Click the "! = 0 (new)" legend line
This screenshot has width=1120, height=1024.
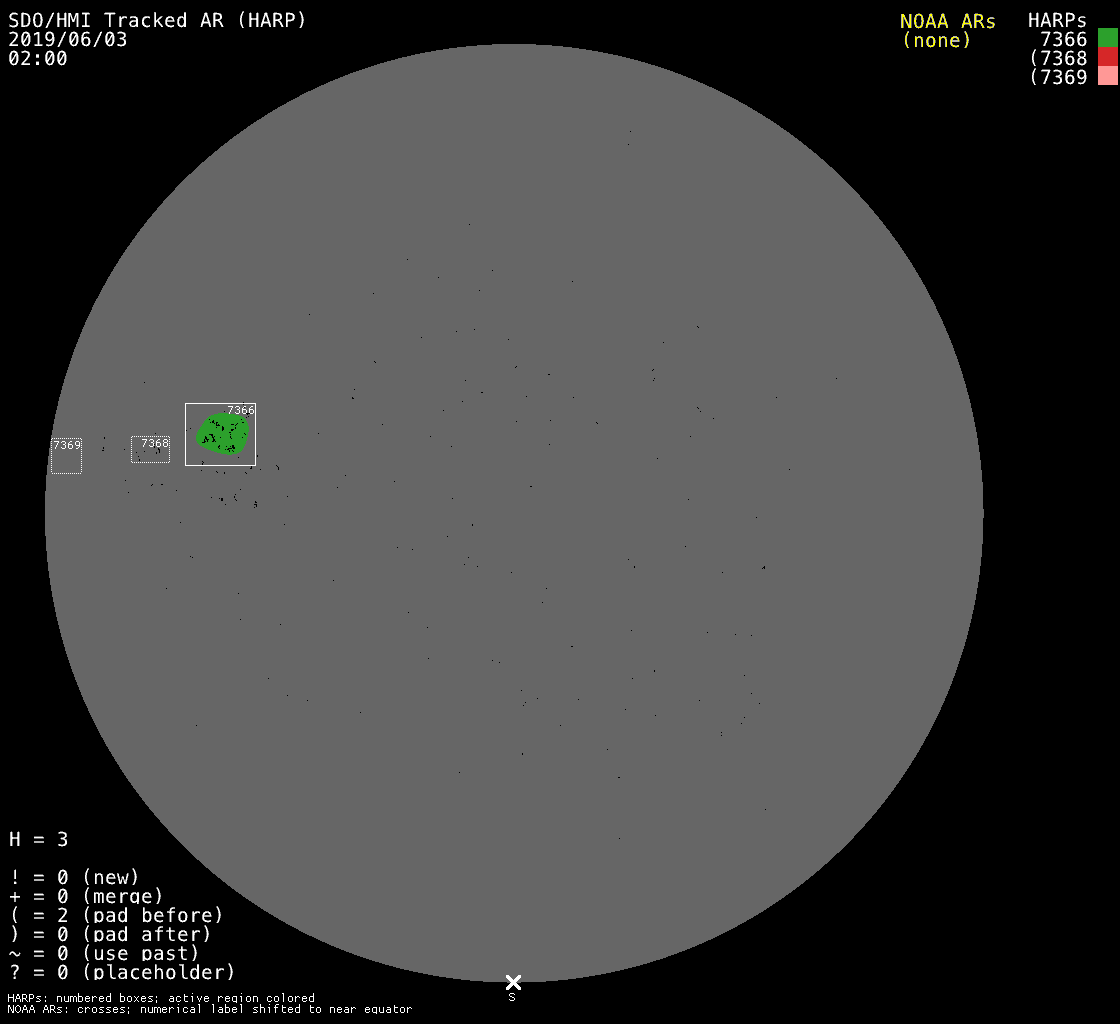pos(74,877)
